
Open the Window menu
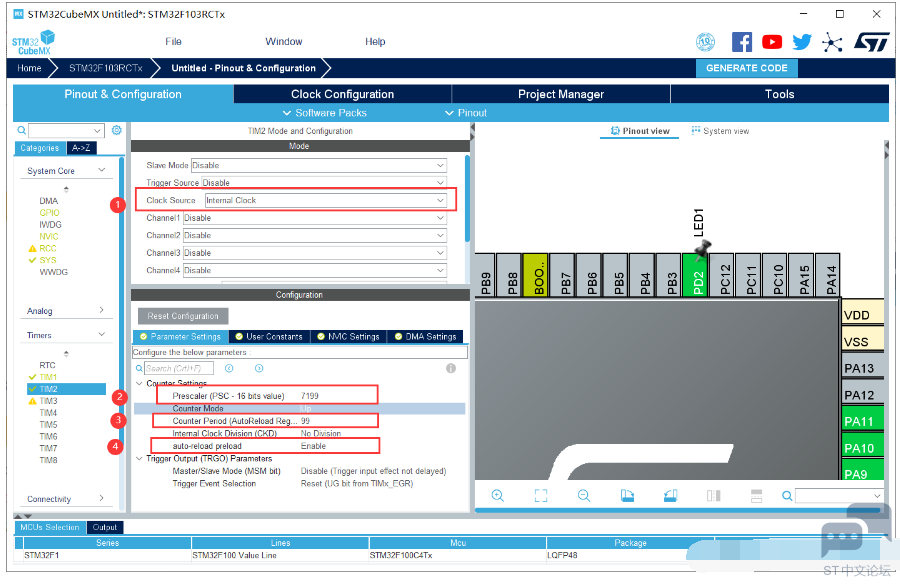(284, 41)
